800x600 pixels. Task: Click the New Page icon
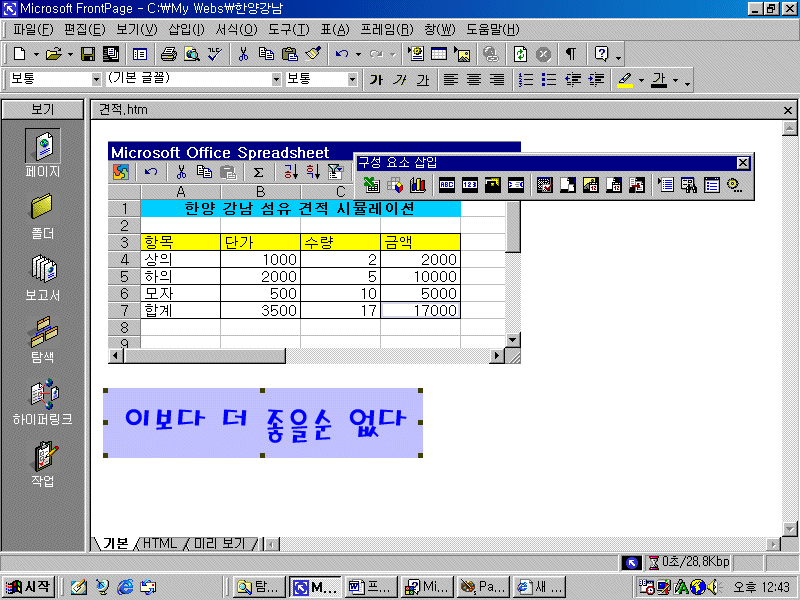click(x=19, y=54)
